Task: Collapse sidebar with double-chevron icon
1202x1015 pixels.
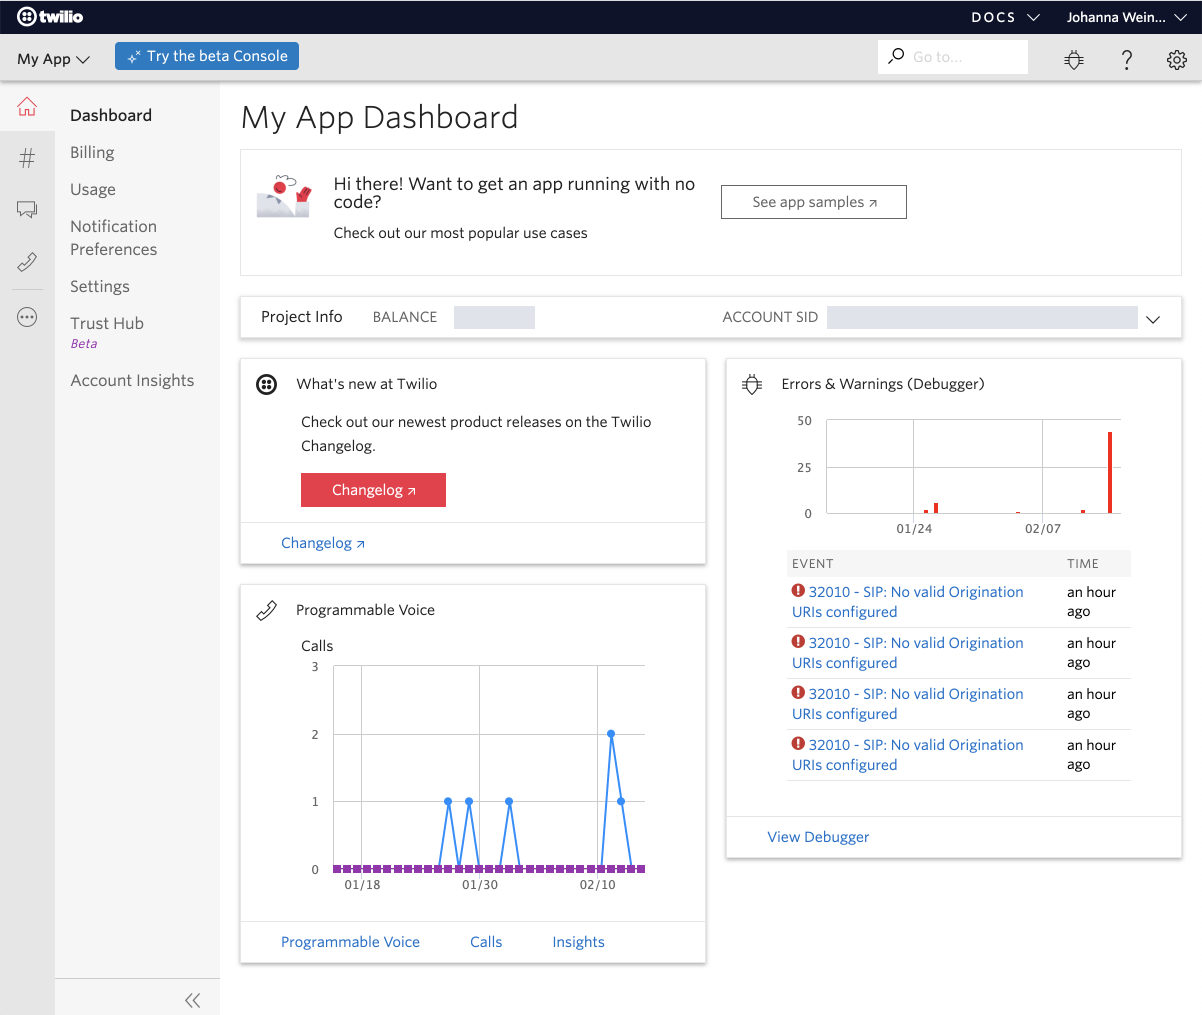Action: [x=192, y=1000]
